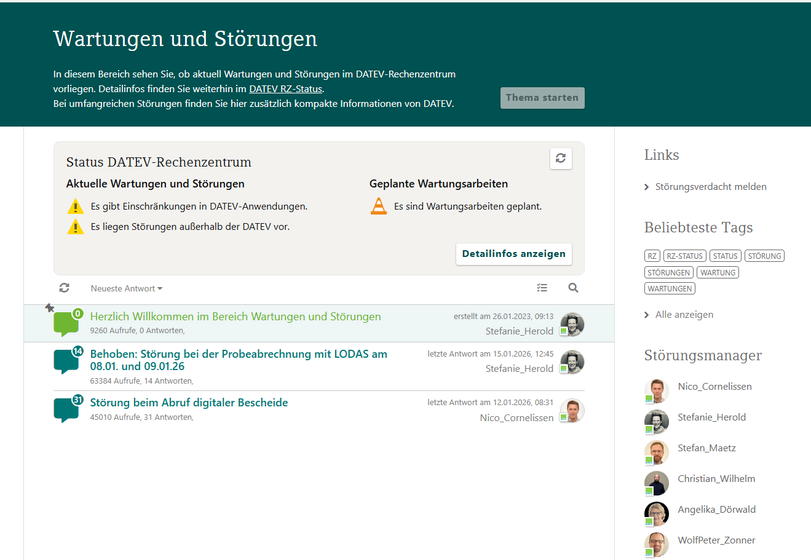The image size is (811, 560).
Task: Open Stefanie_Herold avatar in the Herzlich Willkommen row
Action: pyautogui.click(x=572, y=325)
